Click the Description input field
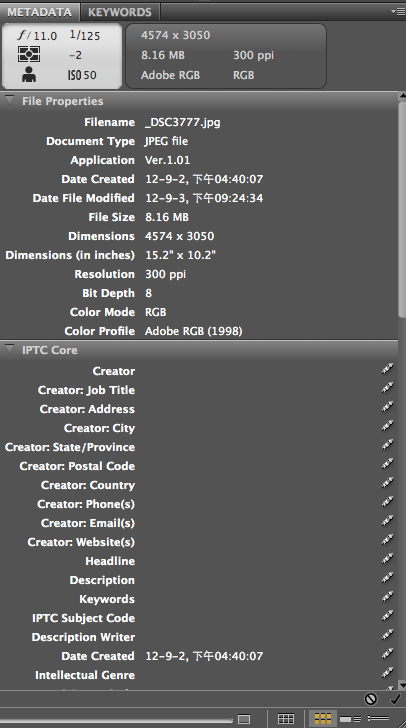 260,580
